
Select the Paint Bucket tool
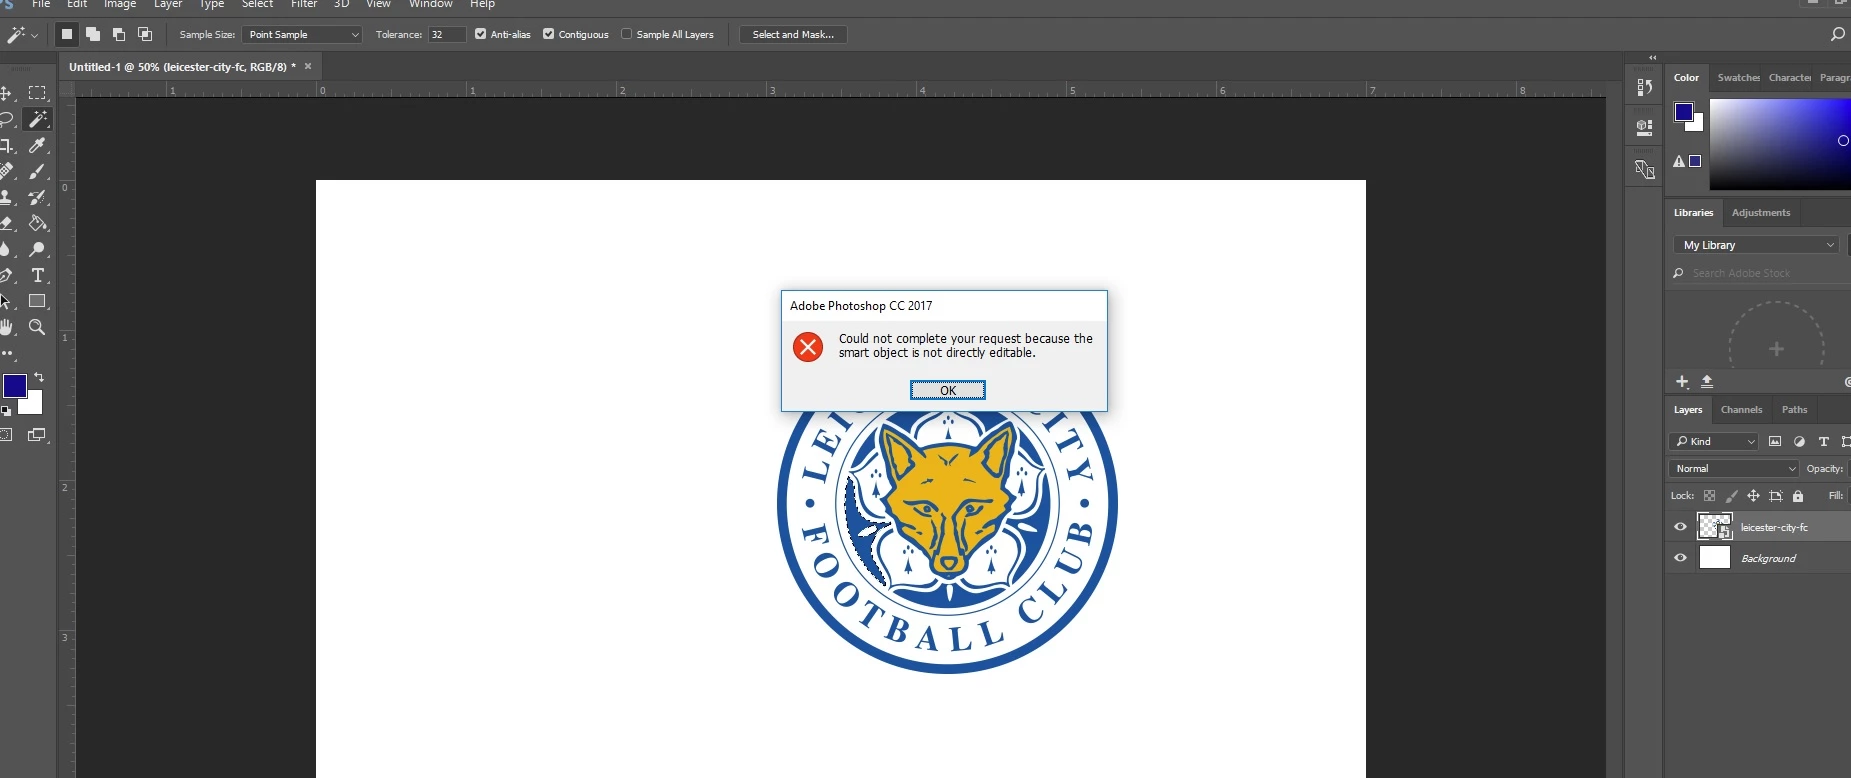pyautogui.click(x=38, y=223)
